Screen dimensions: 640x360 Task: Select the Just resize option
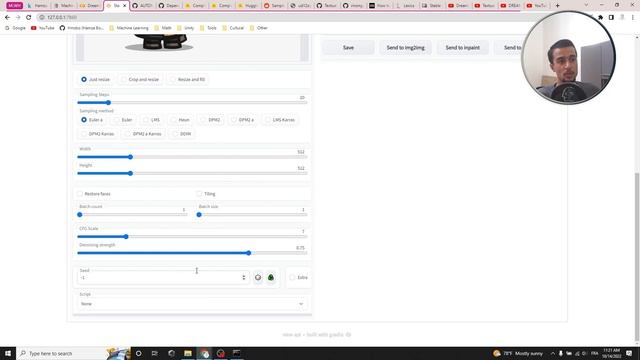click(x=96, y=79)
